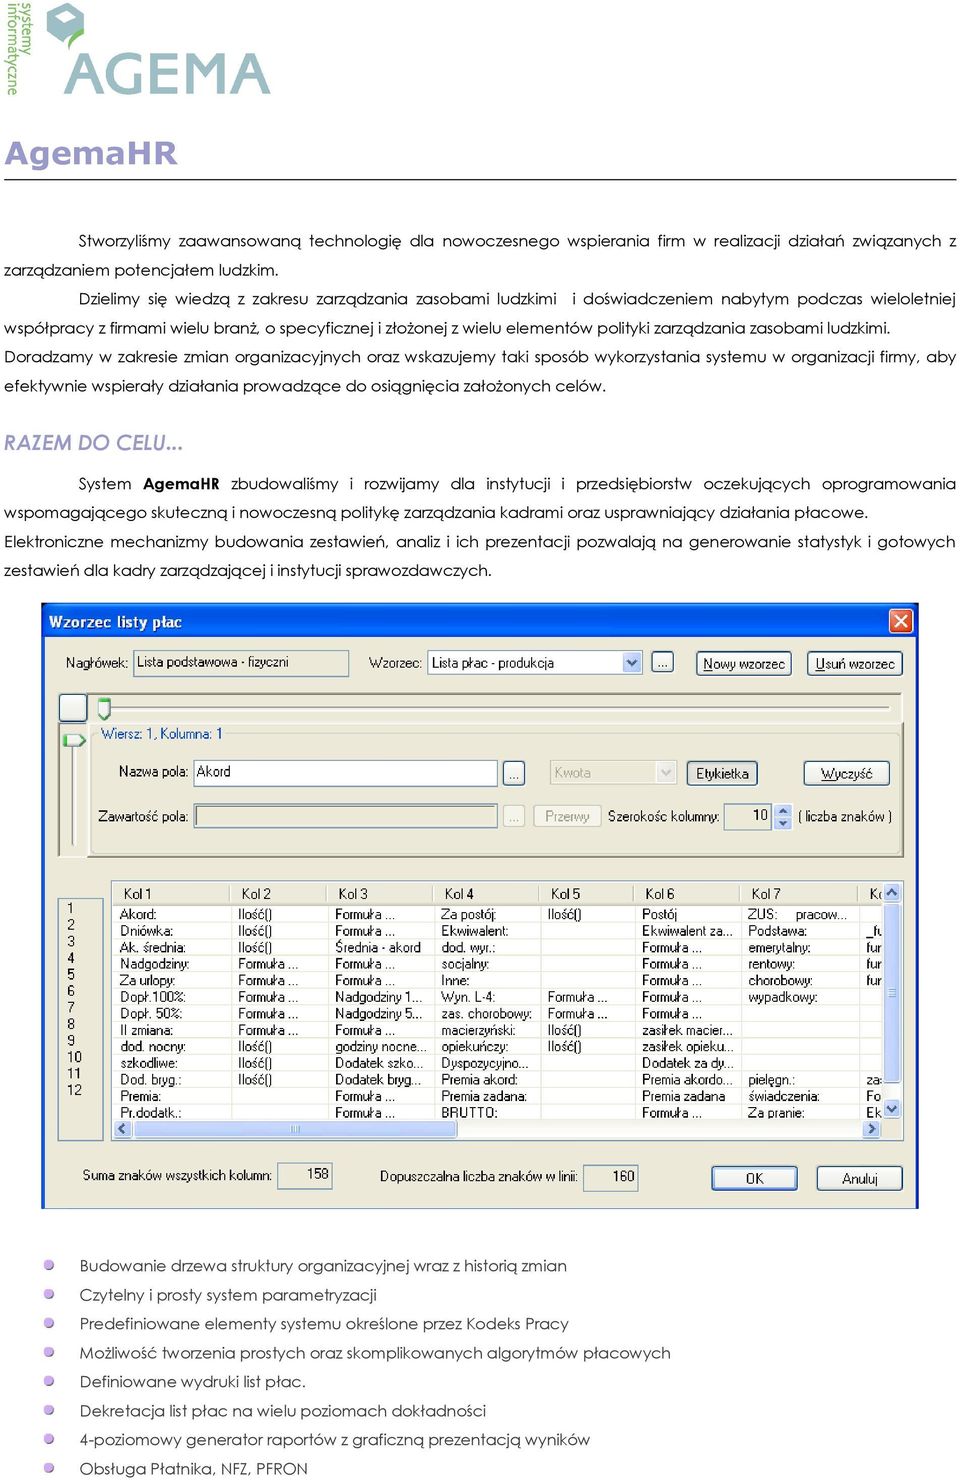This screenshot has width=960, height=1480.
Task: Click the Dopuszczalna liczba znaków field showing 160
Action: pyautogui.click(x=611, y=1176)
